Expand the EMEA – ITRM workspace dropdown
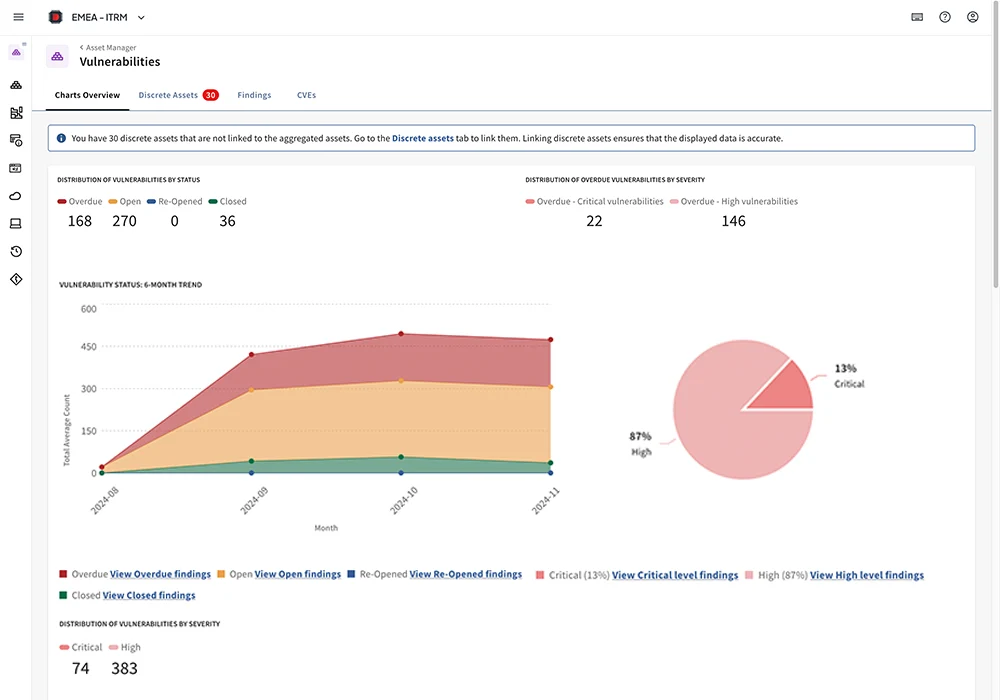Viewport: 1000px width, 700px height. pos(140,17)
